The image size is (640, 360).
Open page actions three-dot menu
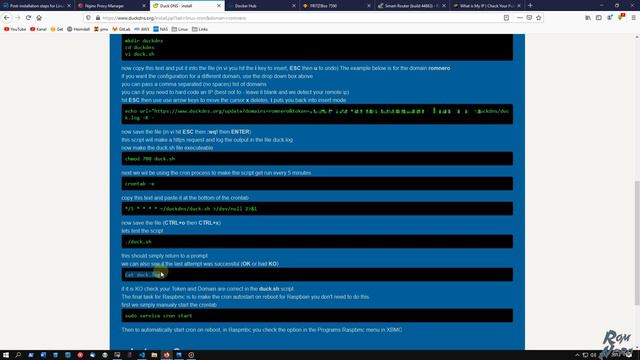coord(520,18)
